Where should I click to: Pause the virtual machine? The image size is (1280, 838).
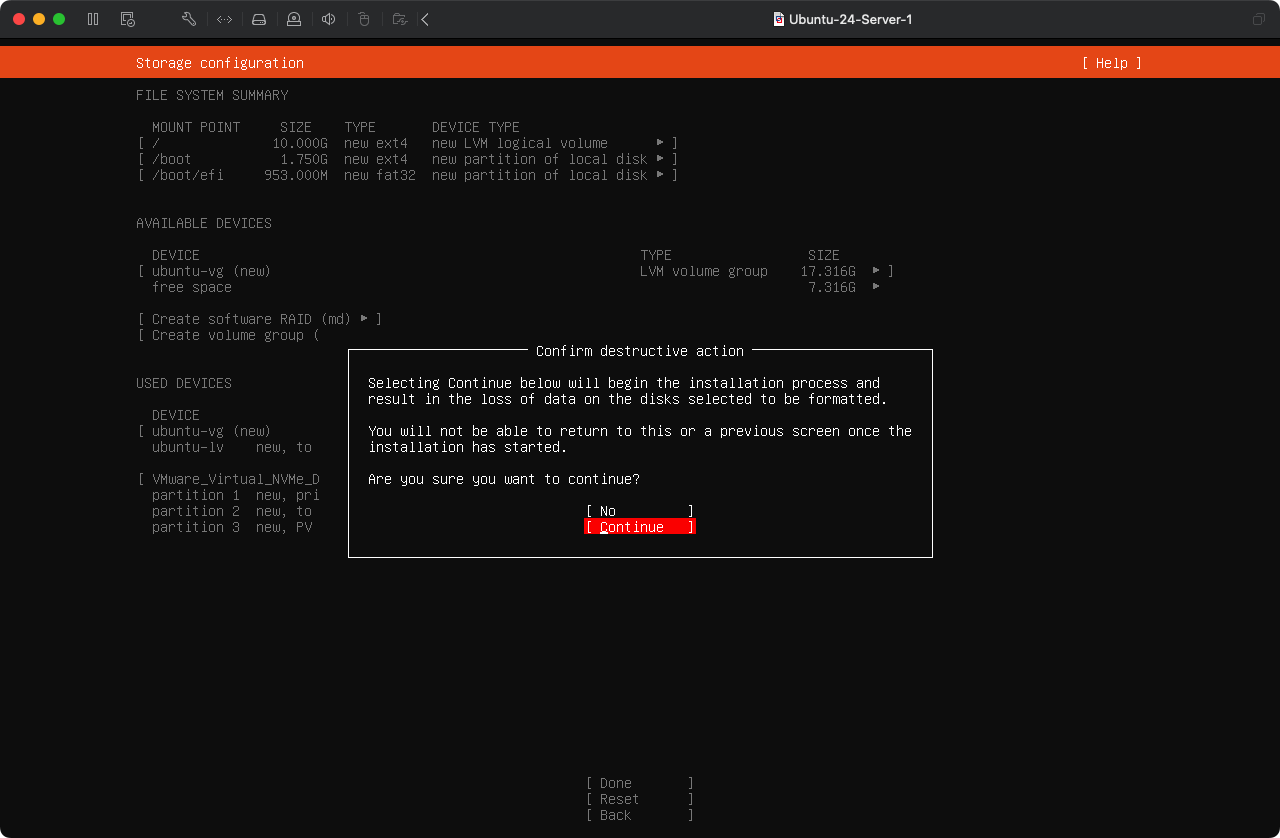point(93,19)
